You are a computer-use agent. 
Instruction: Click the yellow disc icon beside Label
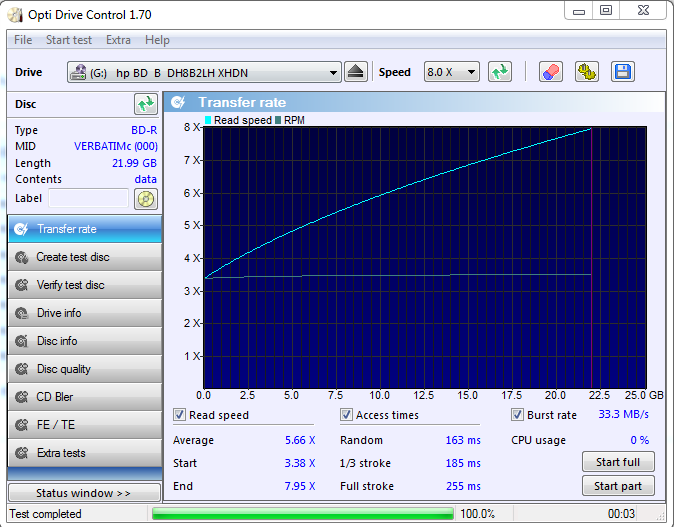point(146,199)
